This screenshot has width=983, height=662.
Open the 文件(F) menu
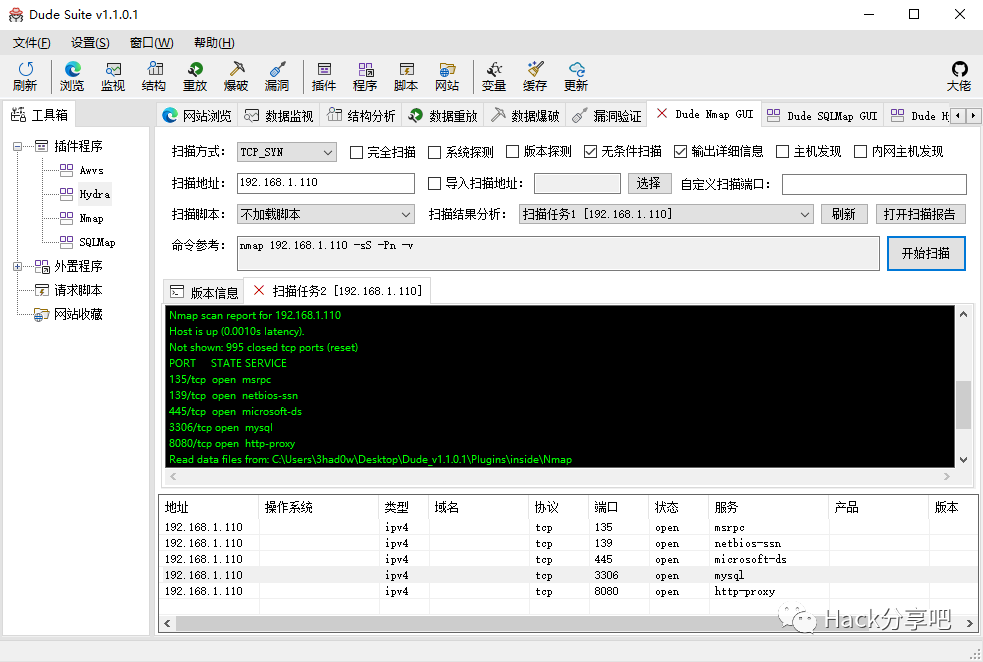tap(31, 43)
